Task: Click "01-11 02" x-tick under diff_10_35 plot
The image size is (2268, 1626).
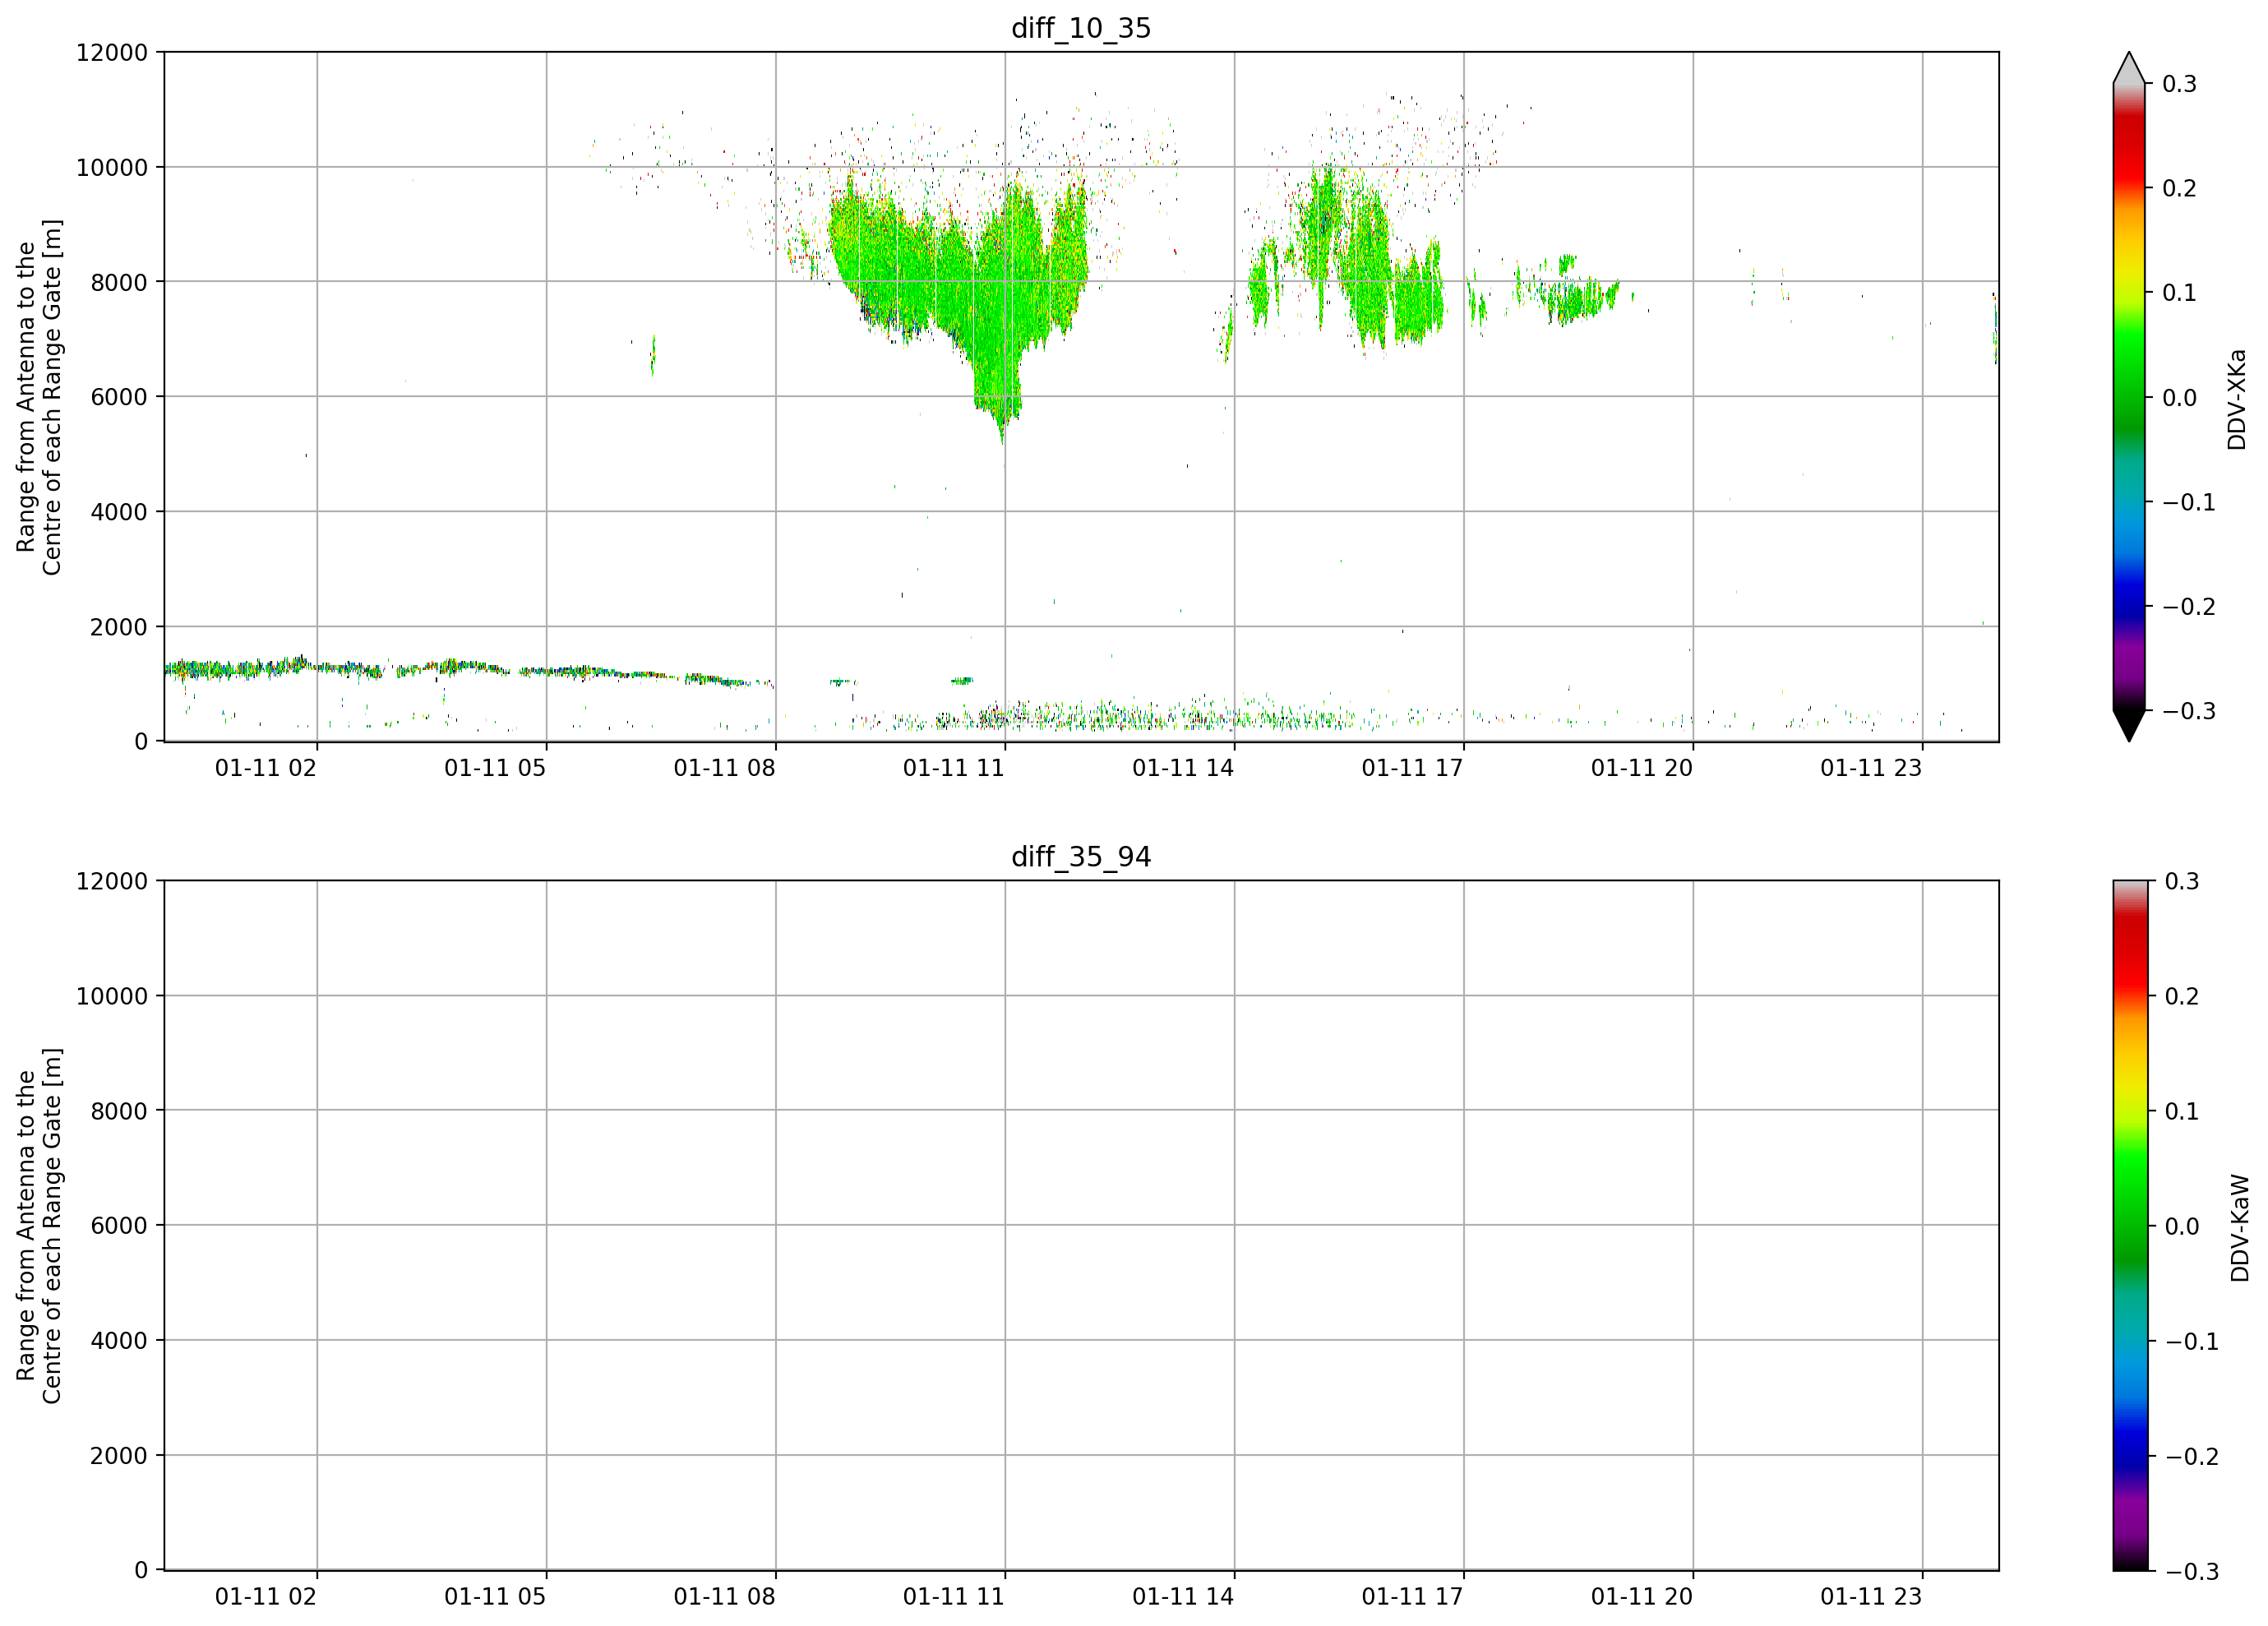Action: click(266, 769)
